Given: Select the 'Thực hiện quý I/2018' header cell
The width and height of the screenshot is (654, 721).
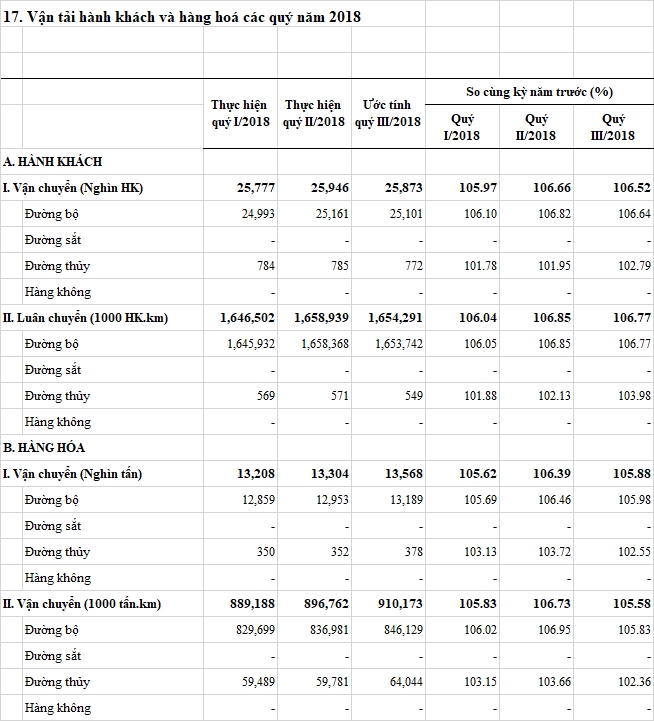Looking at the screenshot, I should pyautogui.click(x=240, y=113).
